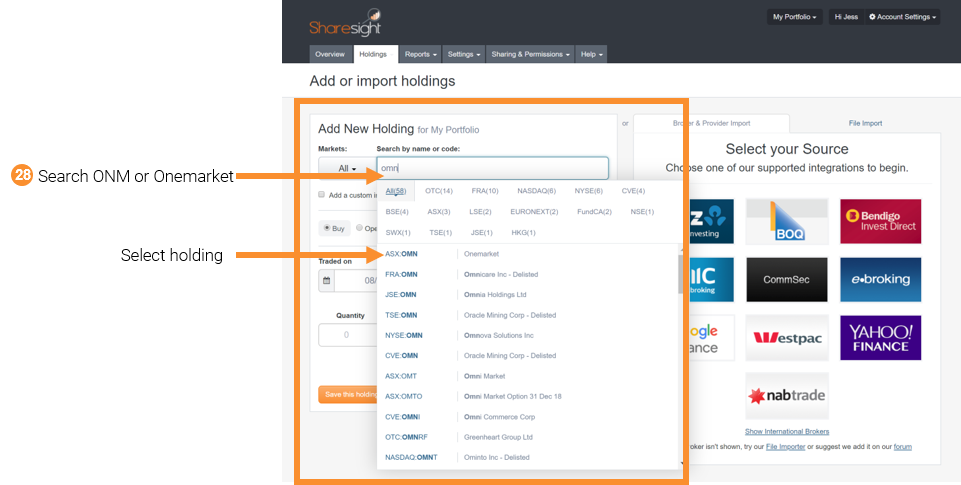Filter results by NASDAQ(6)

pyautogui.click(x=536, y=191)
